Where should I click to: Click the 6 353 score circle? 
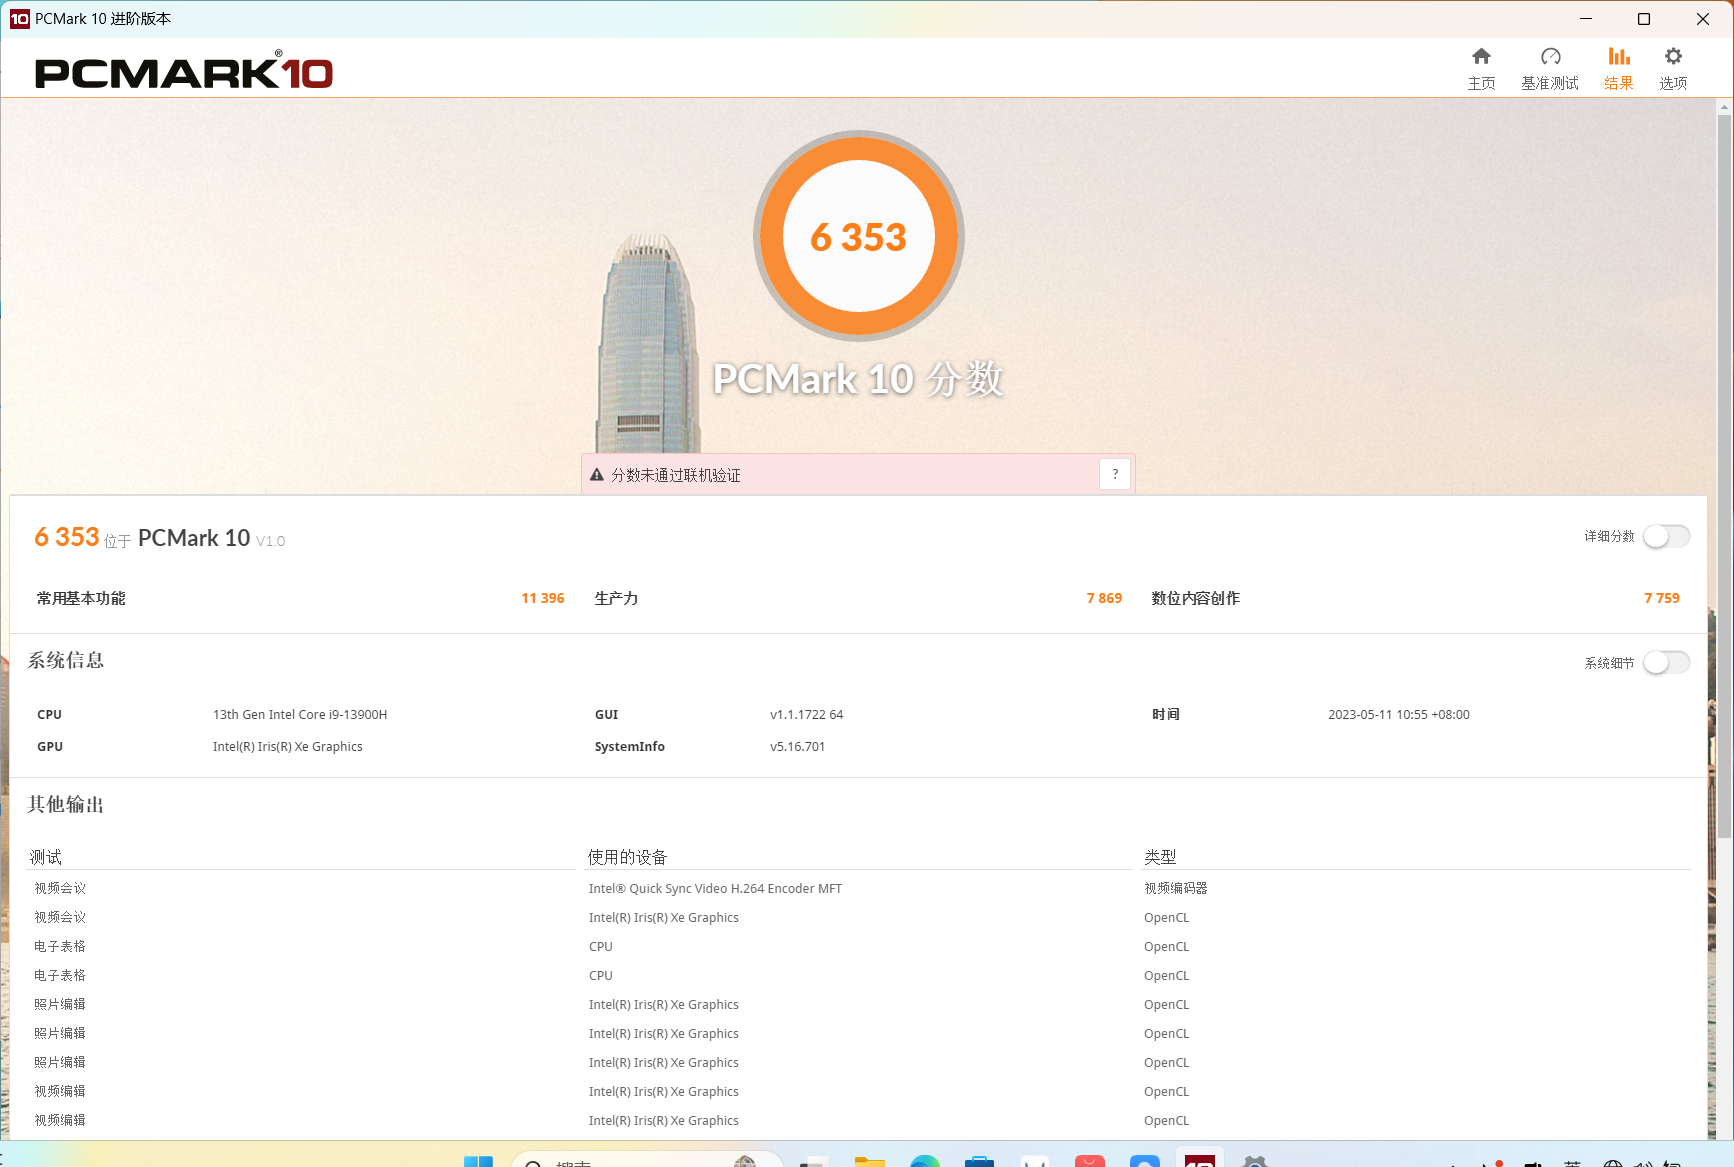click(x=859, y=236)
